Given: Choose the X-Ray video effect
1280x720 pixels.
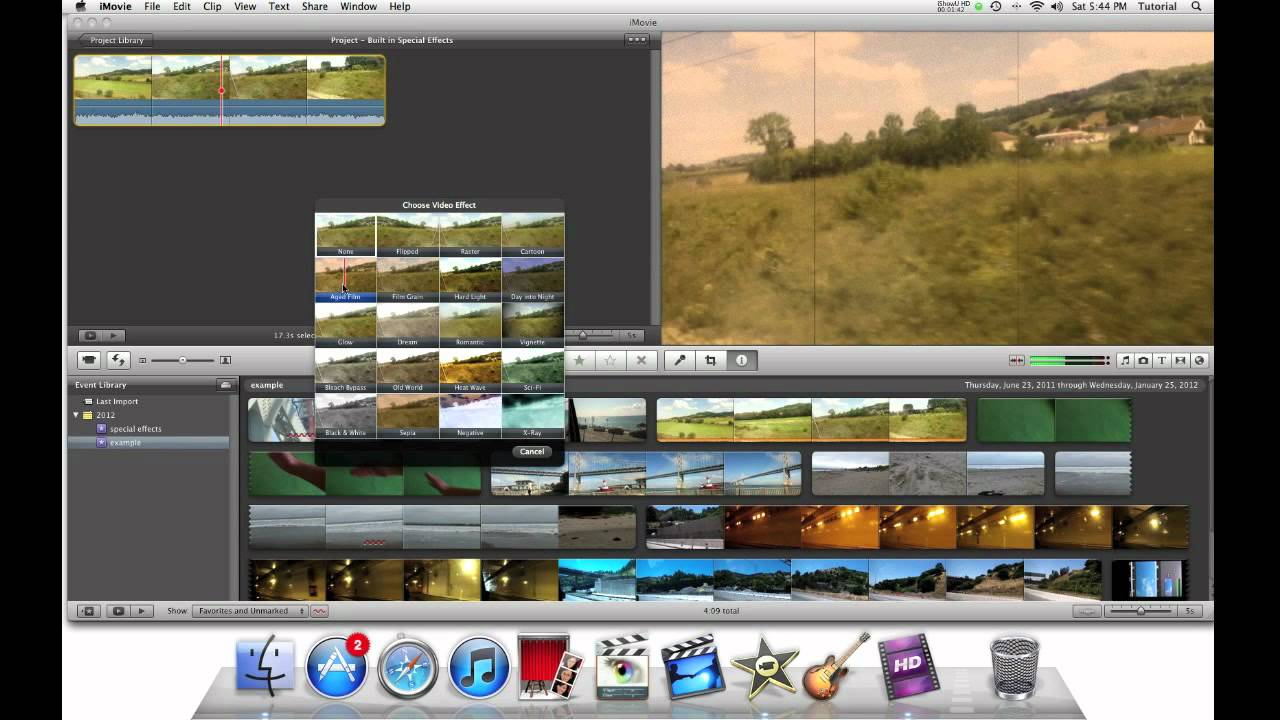Looking at the screenshot, I should pyautogui.click(x=532, y=416).
